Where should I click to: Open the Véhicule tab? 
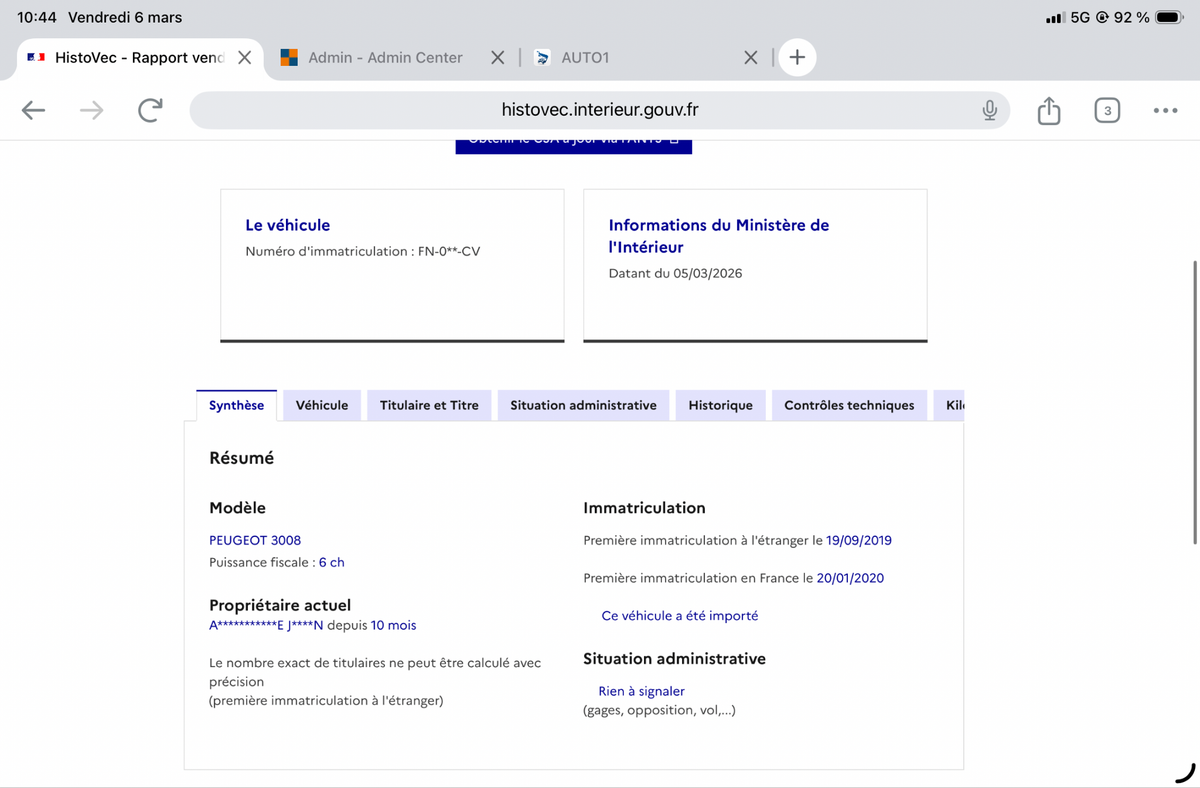[x=322, y=405]
